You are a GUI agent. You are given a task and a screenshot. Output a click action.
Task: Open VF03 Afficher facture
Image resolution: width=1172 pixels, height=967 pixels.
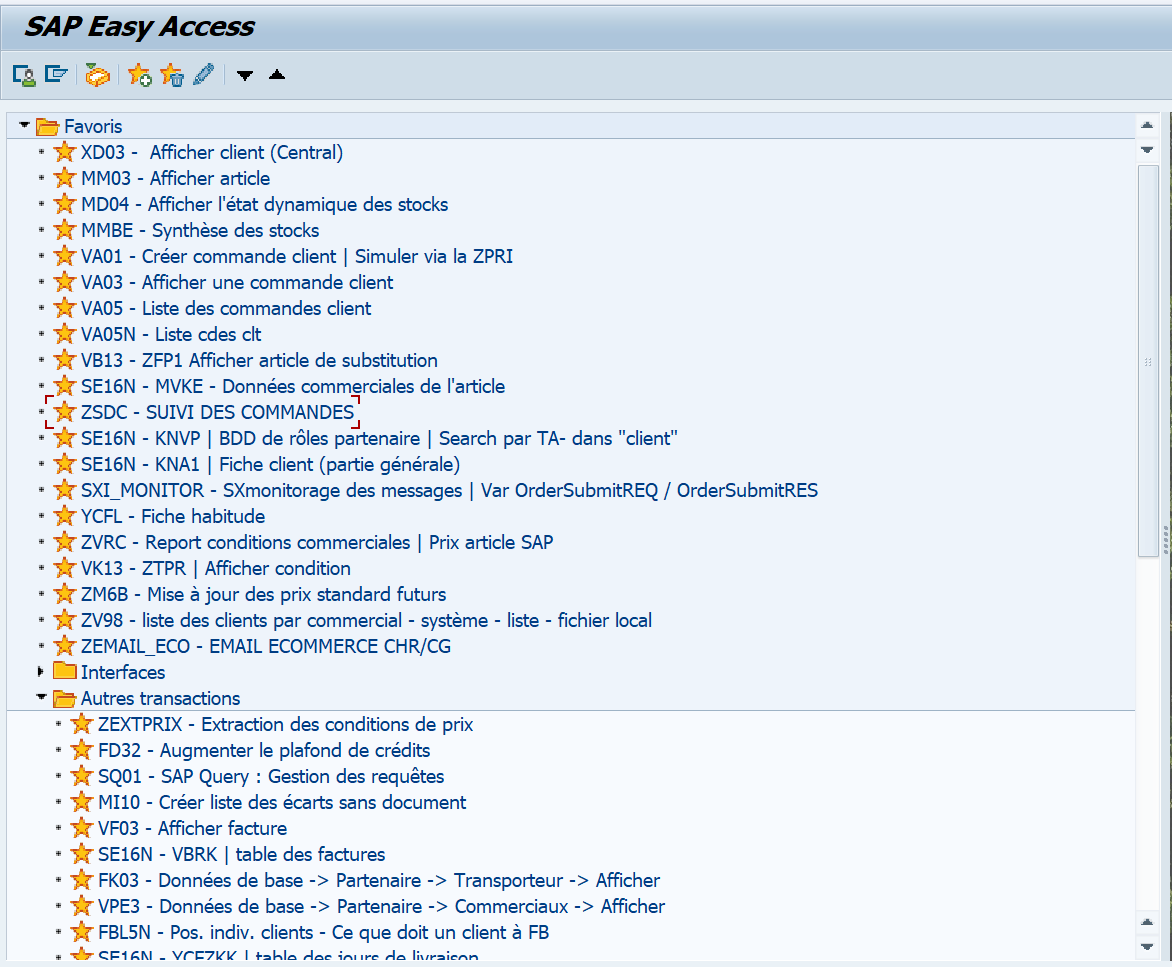pos(220,828)
